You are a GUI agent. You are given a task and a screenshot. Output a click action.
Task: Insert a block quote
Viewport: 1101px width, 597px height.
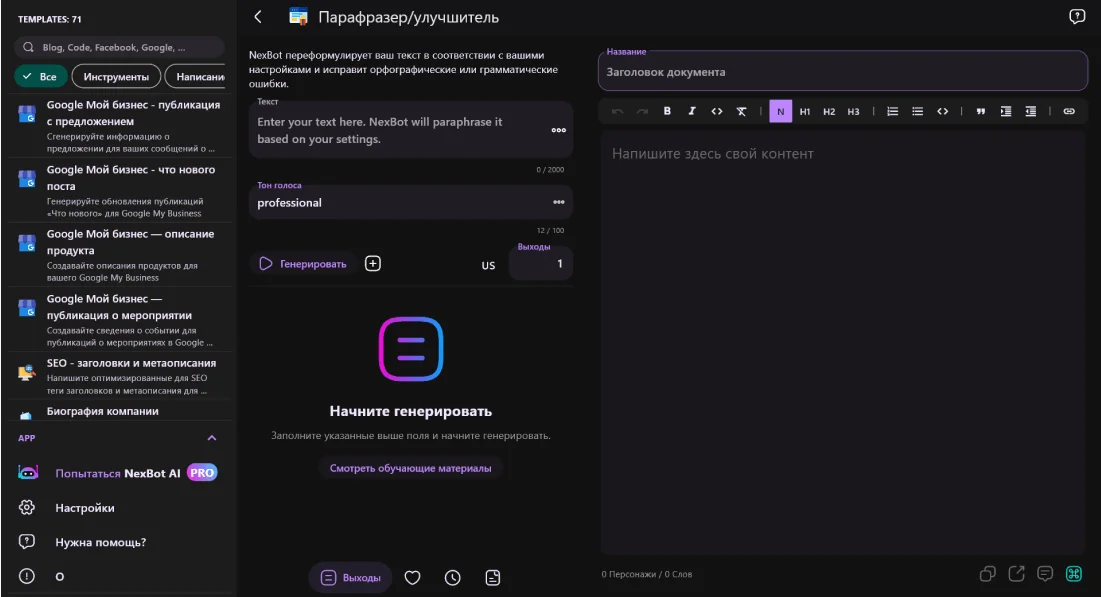click(981, 111)
